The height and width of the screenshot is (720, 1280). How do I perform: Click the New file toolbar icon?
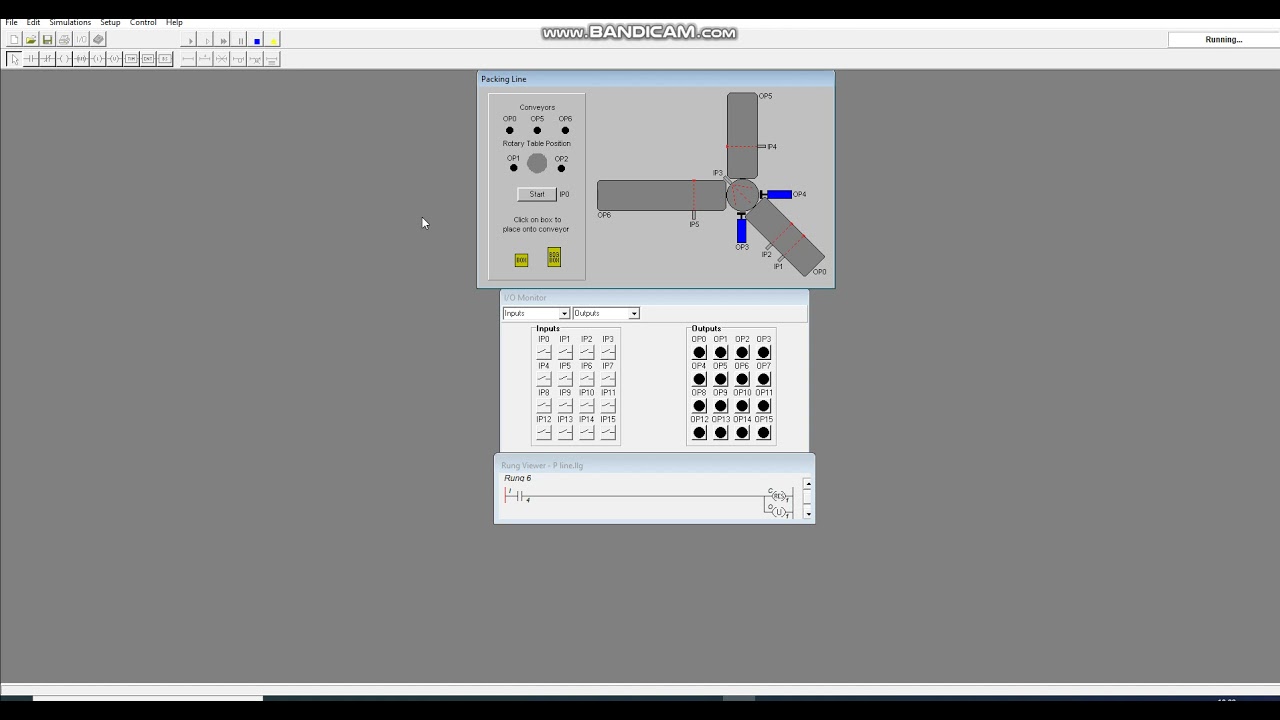click(14, 40)
